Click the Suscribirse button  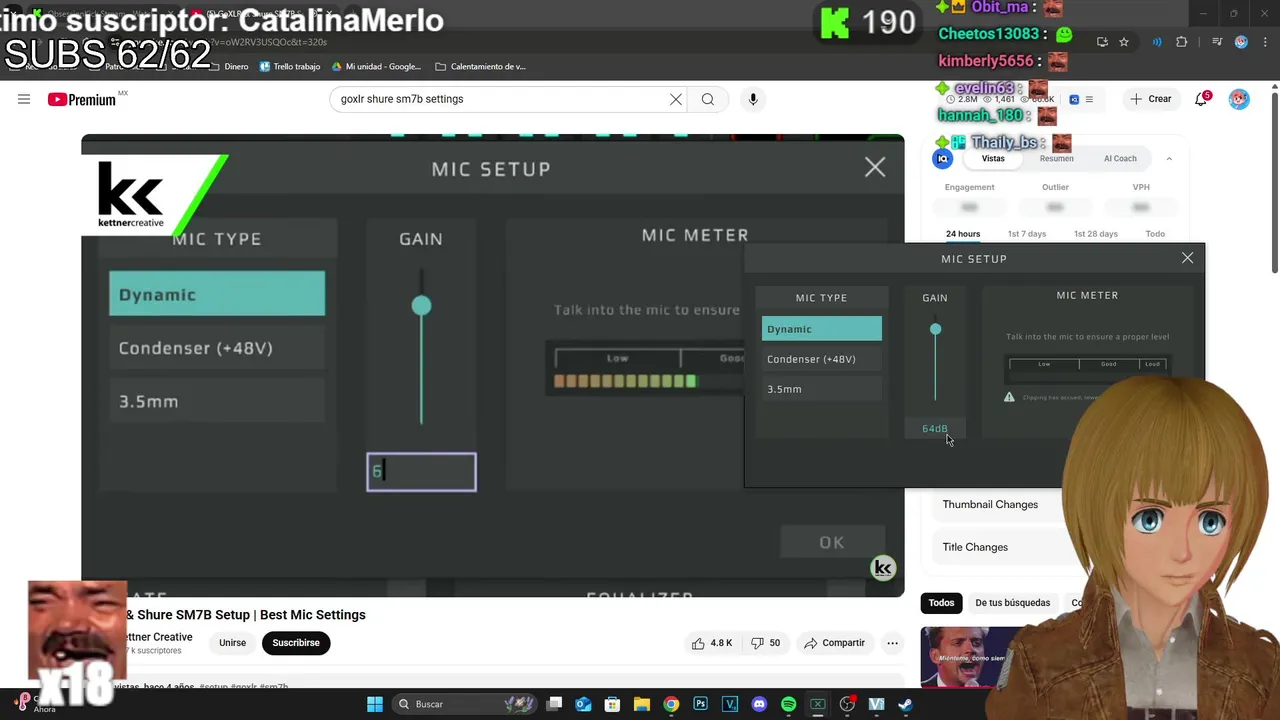(296, 643)
